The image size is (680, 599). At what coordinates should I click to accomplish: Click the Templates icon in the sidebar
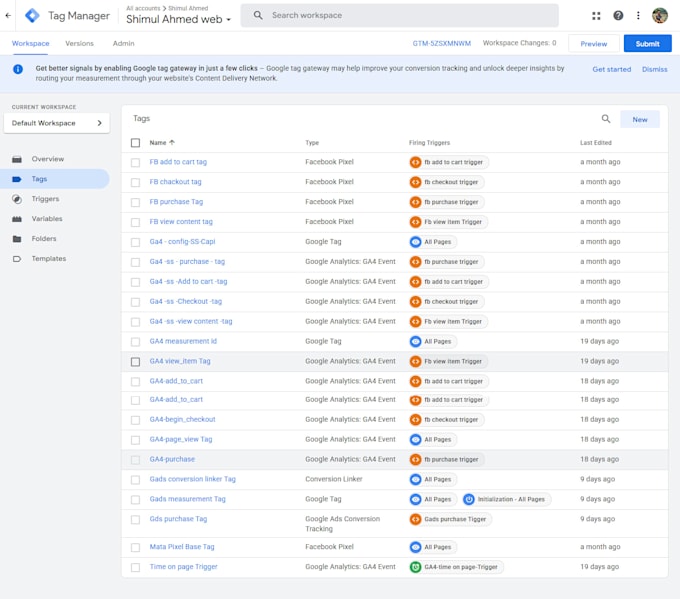point(17,259)
